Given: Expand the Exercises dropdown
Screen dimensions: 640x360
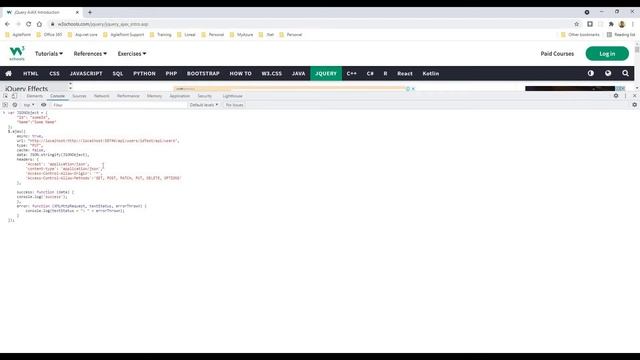Looking at the screenshot, I should pos(132,53).
